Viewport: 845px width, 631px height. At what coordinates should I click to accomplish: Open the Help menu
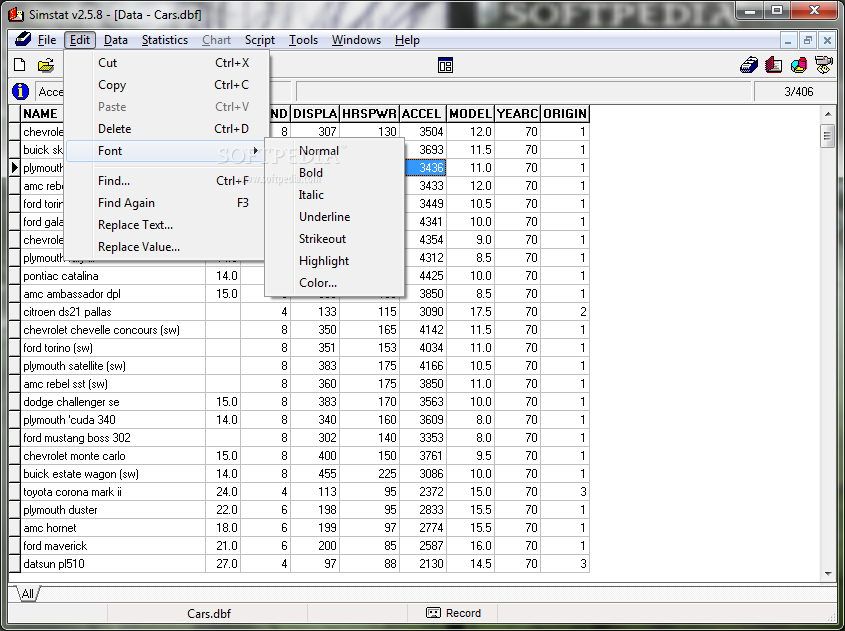(x=407, y=40)
